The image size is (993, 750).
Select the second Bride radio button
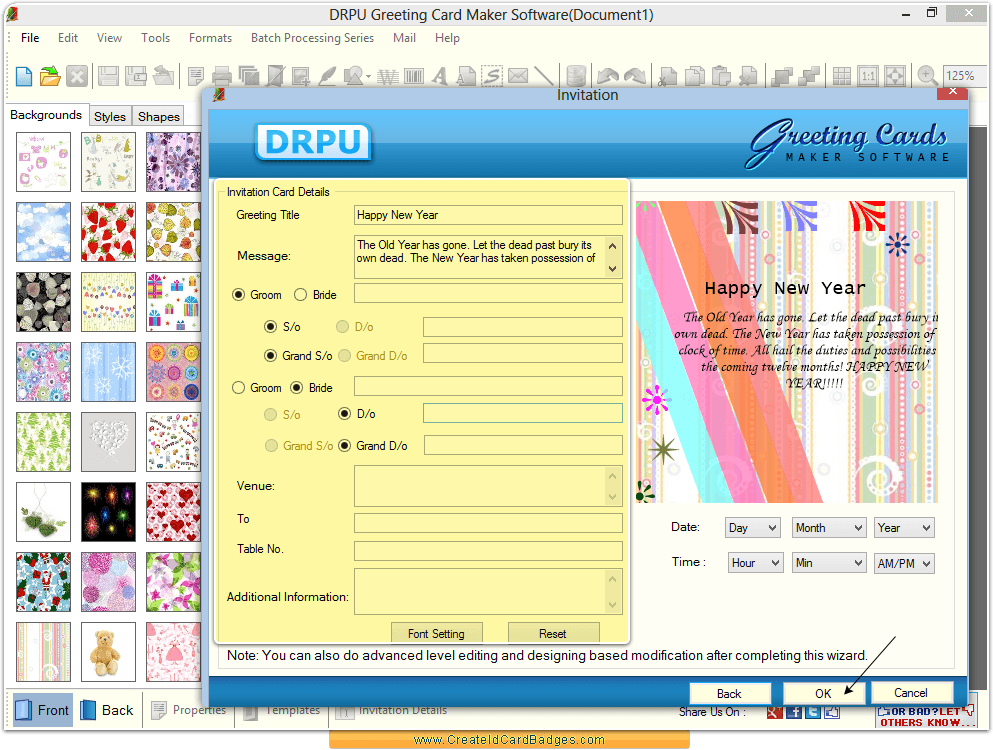pos(296,387)
